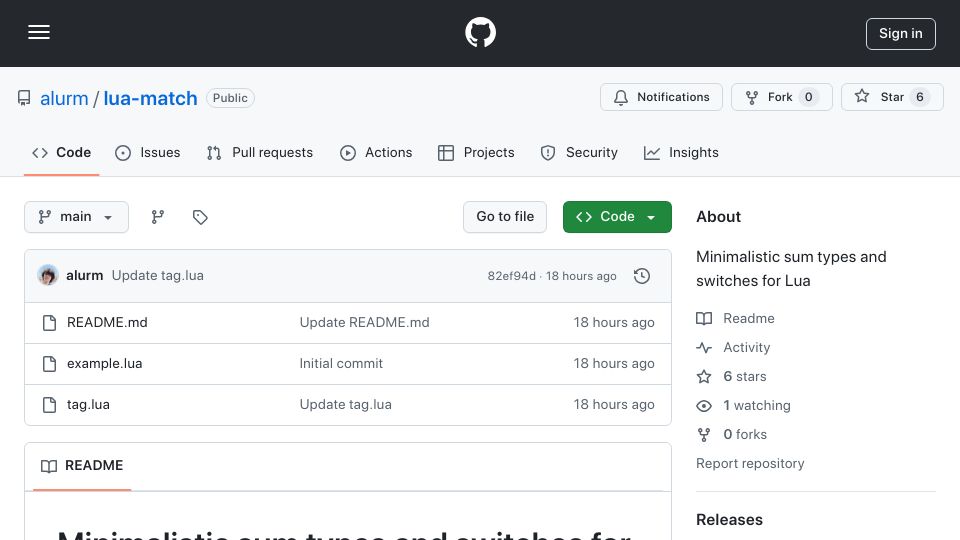Click the Sign in button
The height and width of the screenshot is (540, 960).
click(x=901, y=34)
